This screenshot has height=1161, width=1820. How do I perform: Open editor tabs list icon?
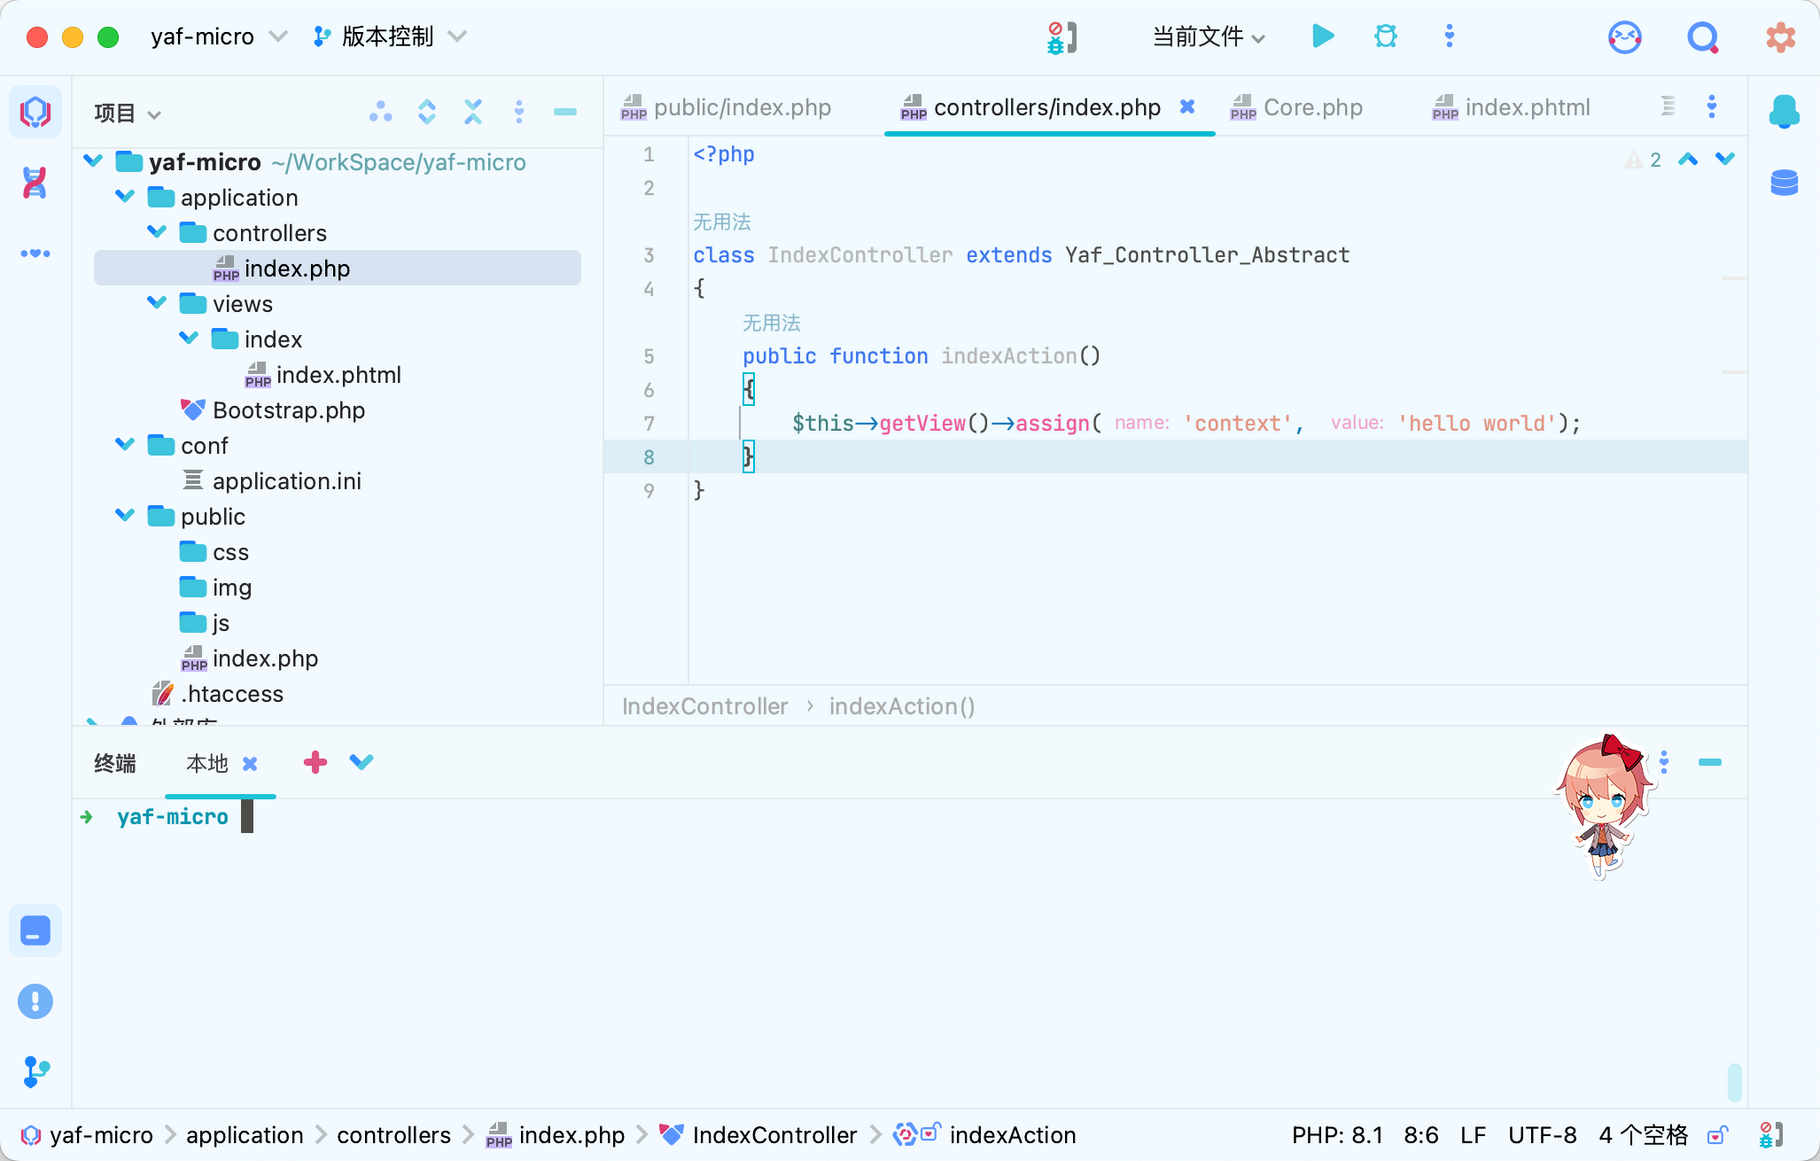(x=1667, y=106)
